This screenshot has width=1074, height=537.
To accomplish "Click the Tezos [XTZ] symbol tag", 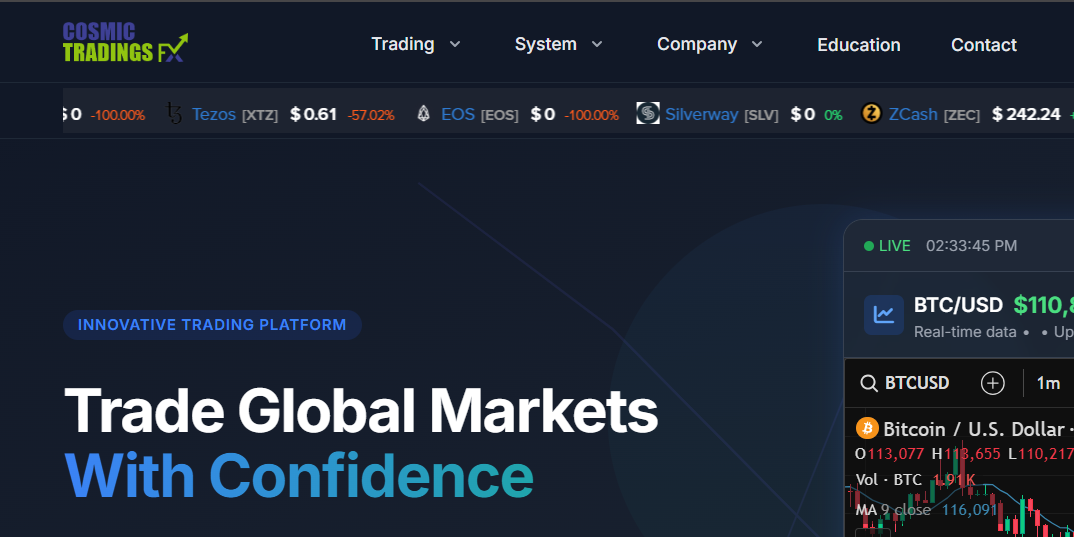I will (x=260, y=115).
